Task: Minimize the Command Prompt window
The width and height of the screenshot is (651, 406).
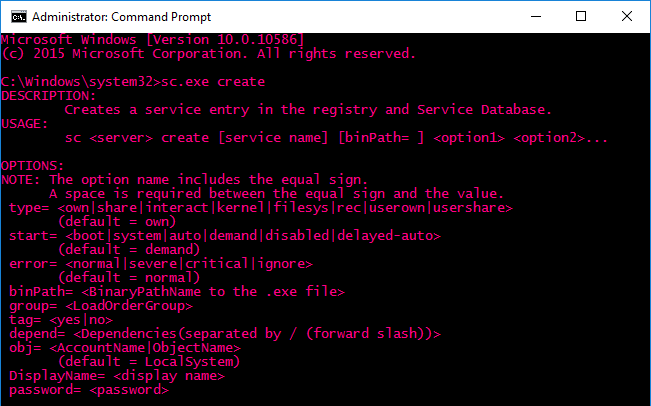Action: coord(536,17)
